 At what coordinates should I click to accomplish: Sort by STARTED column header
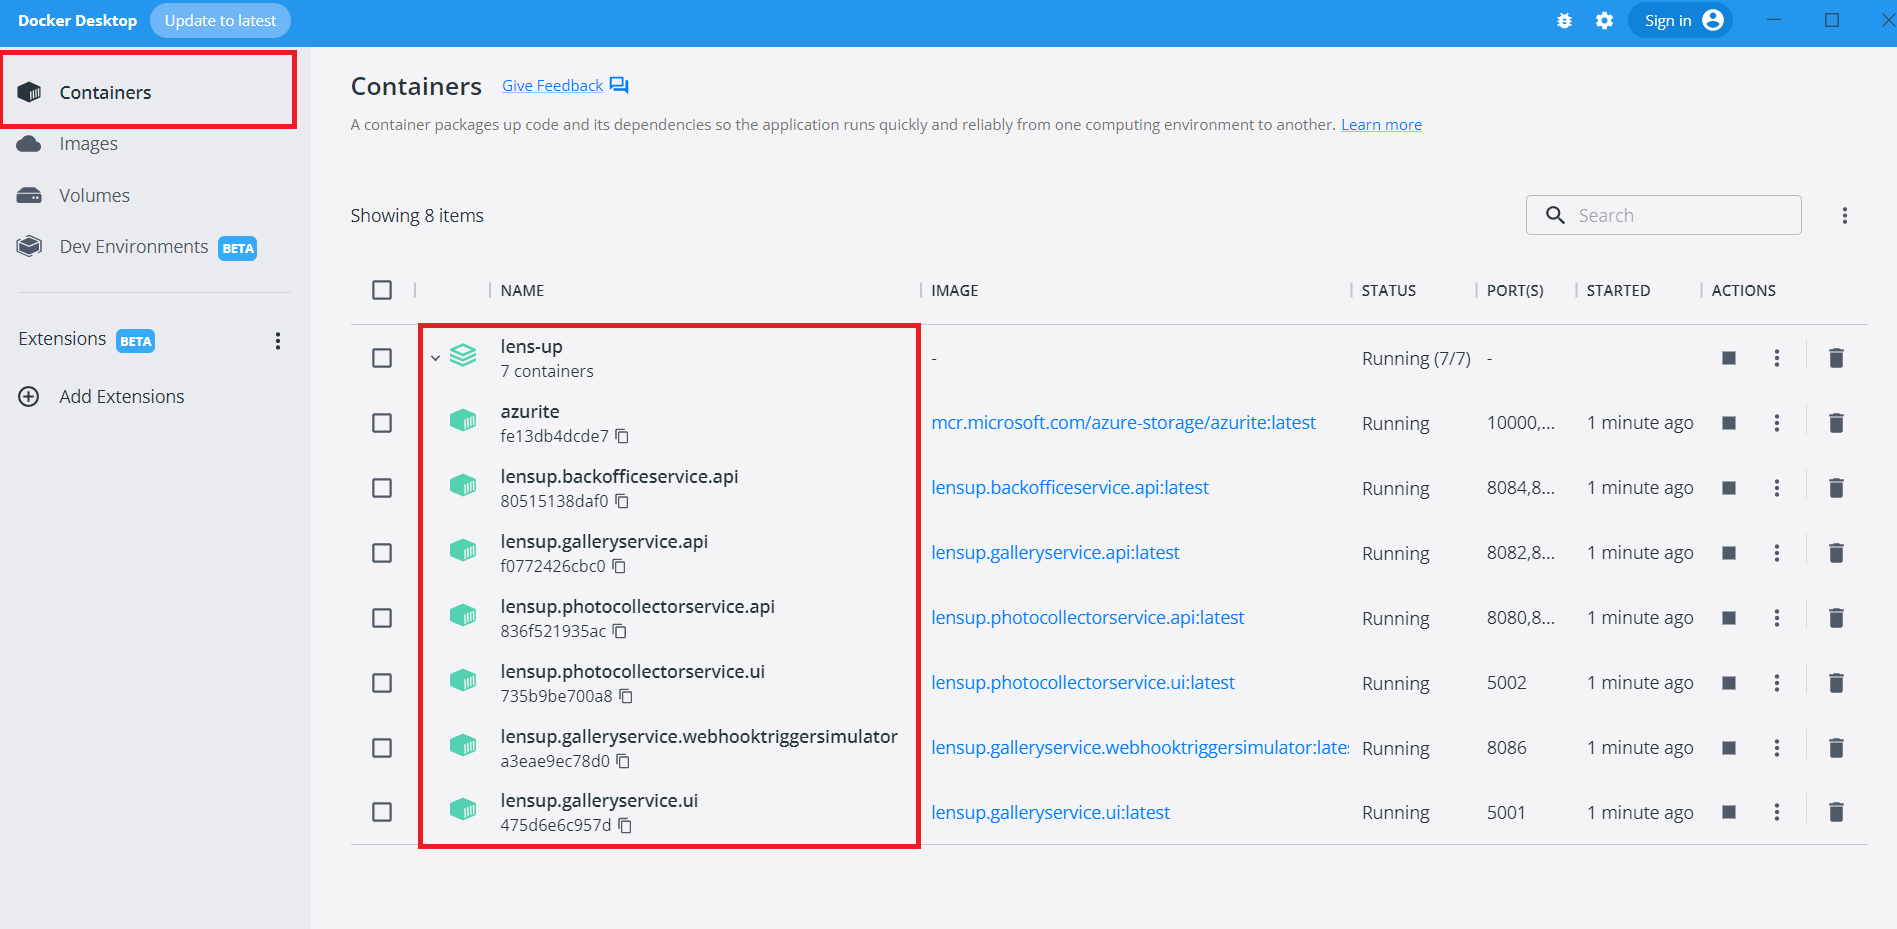tap(1618, 291)
